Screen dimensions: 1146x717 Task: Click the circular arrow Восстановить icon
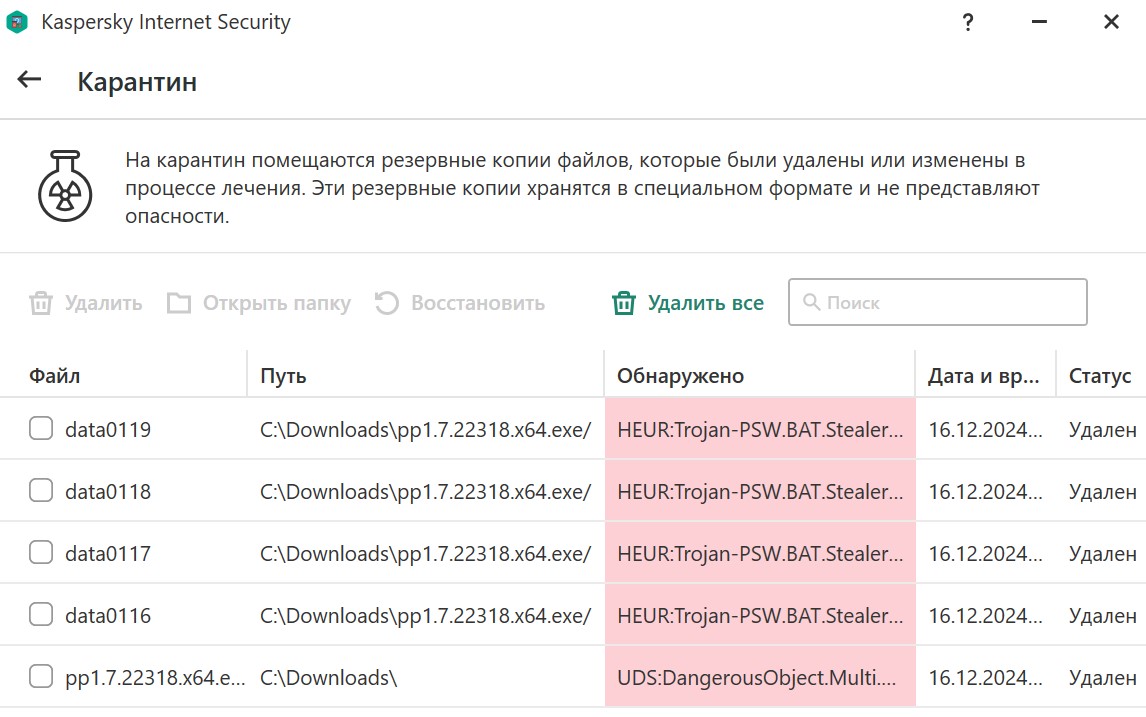point(387,303)
